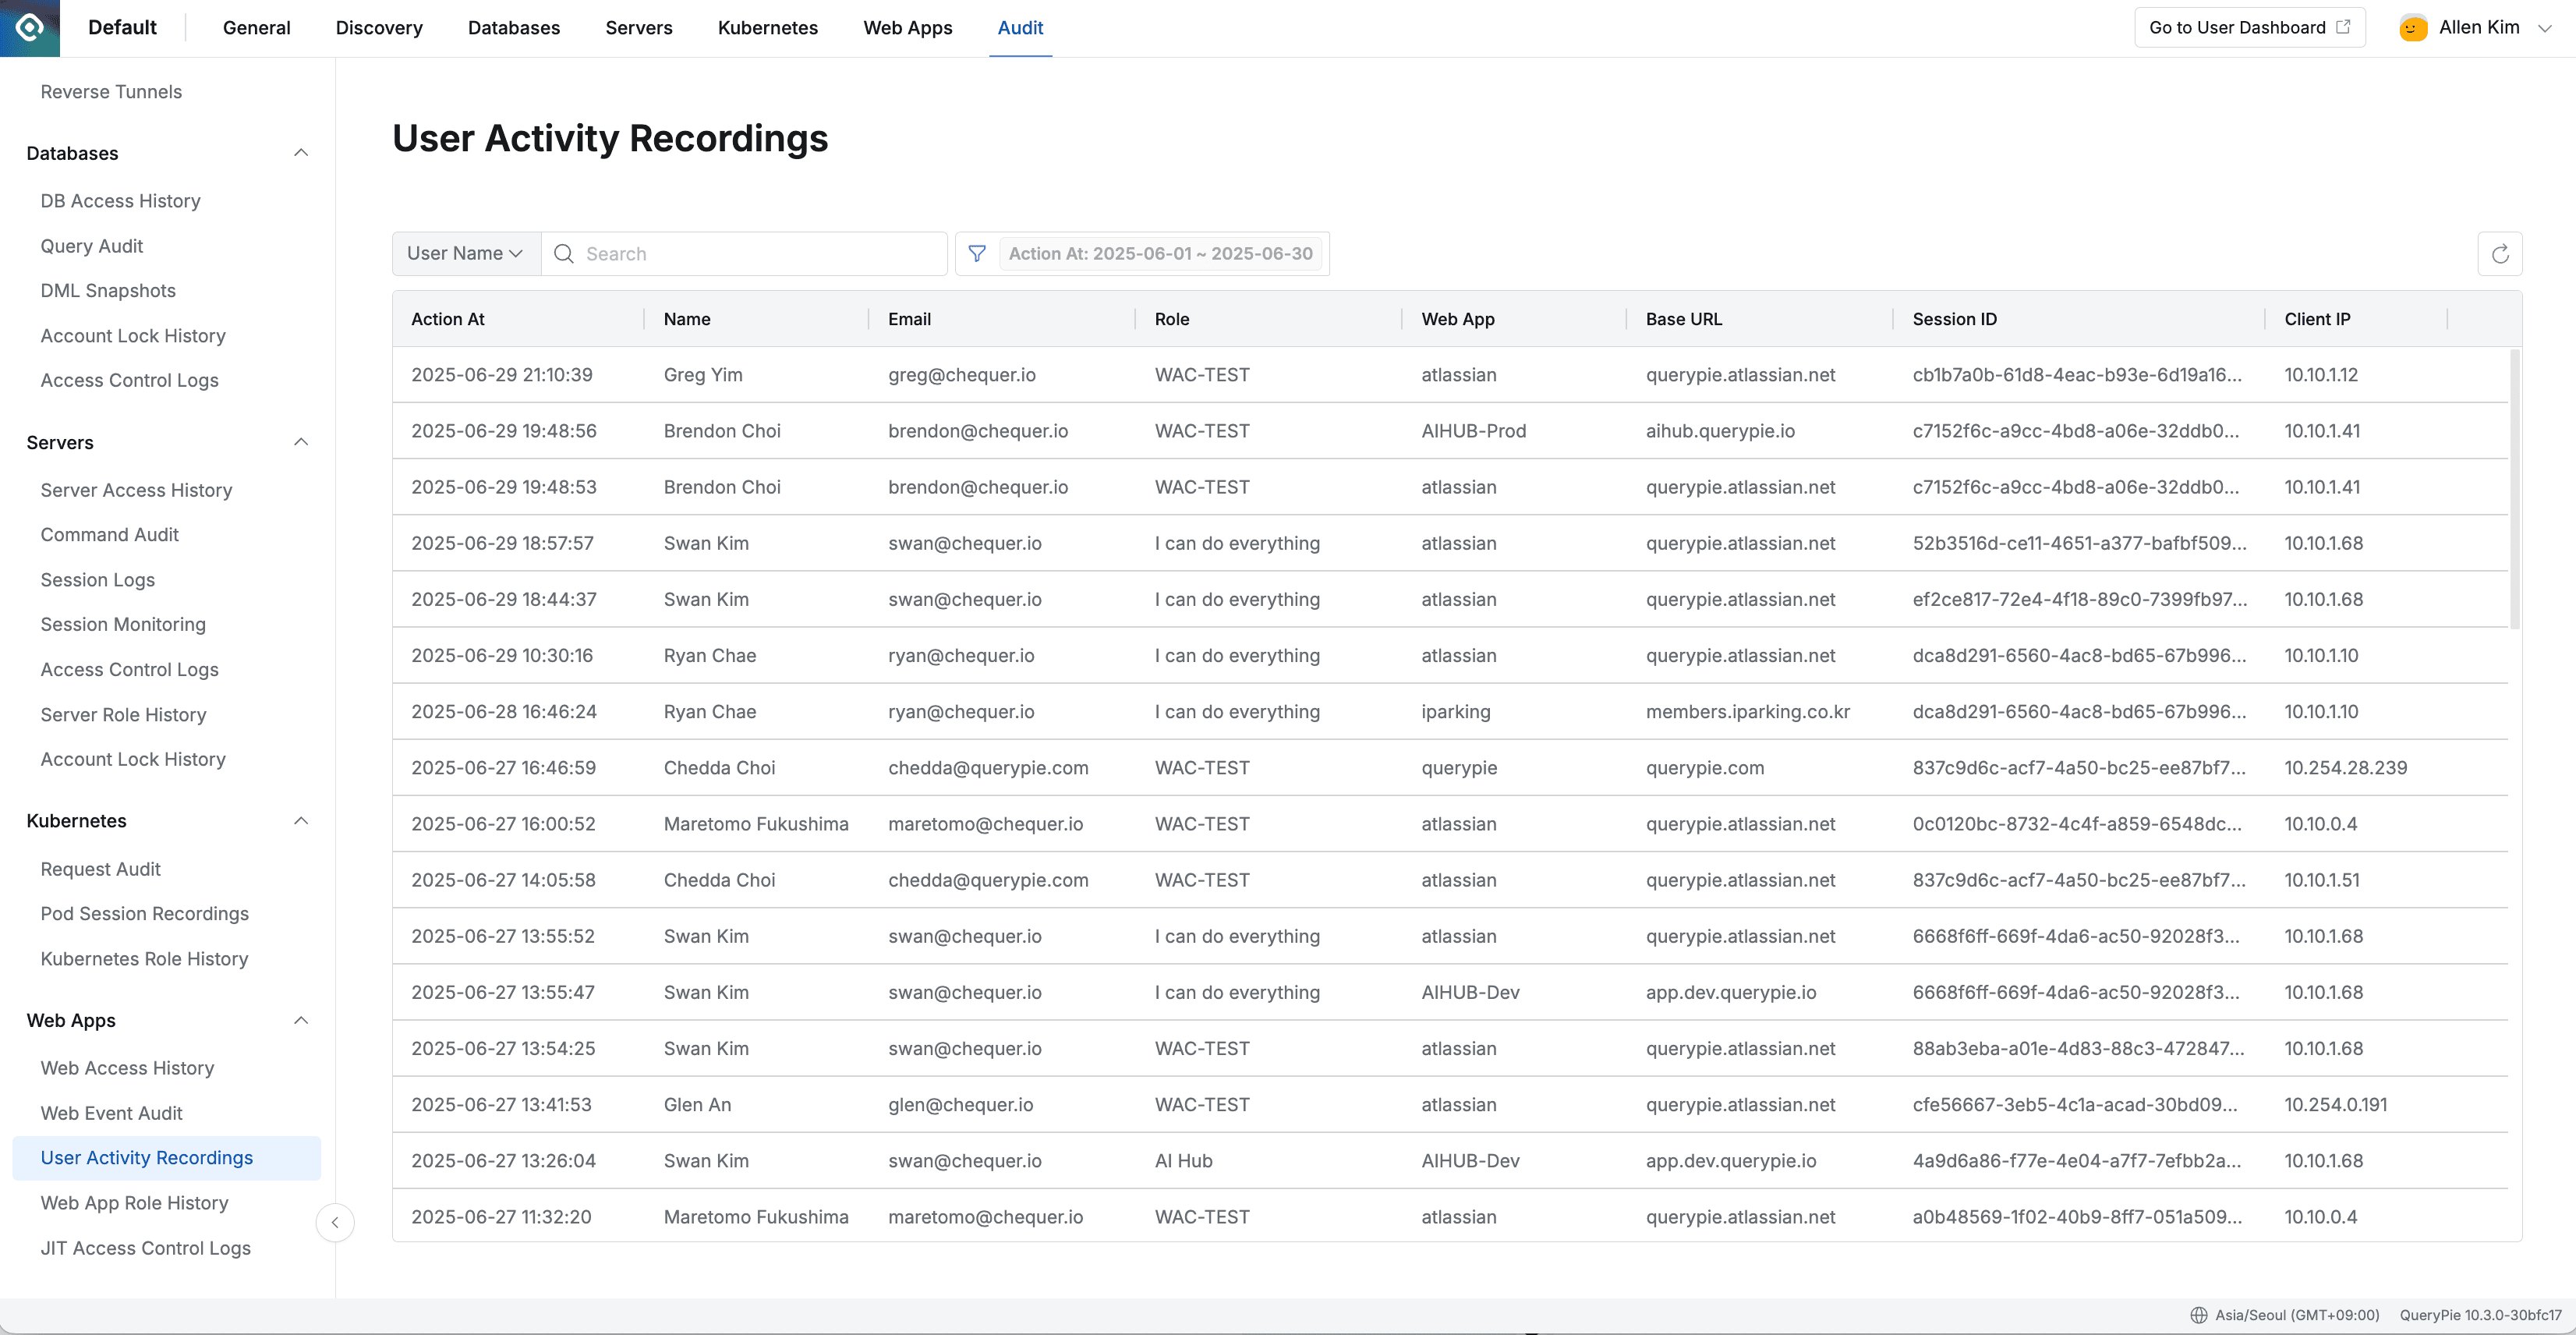Switch to the Databases tab
The height and width of the screenshot is (1335, 2576).
513,28
